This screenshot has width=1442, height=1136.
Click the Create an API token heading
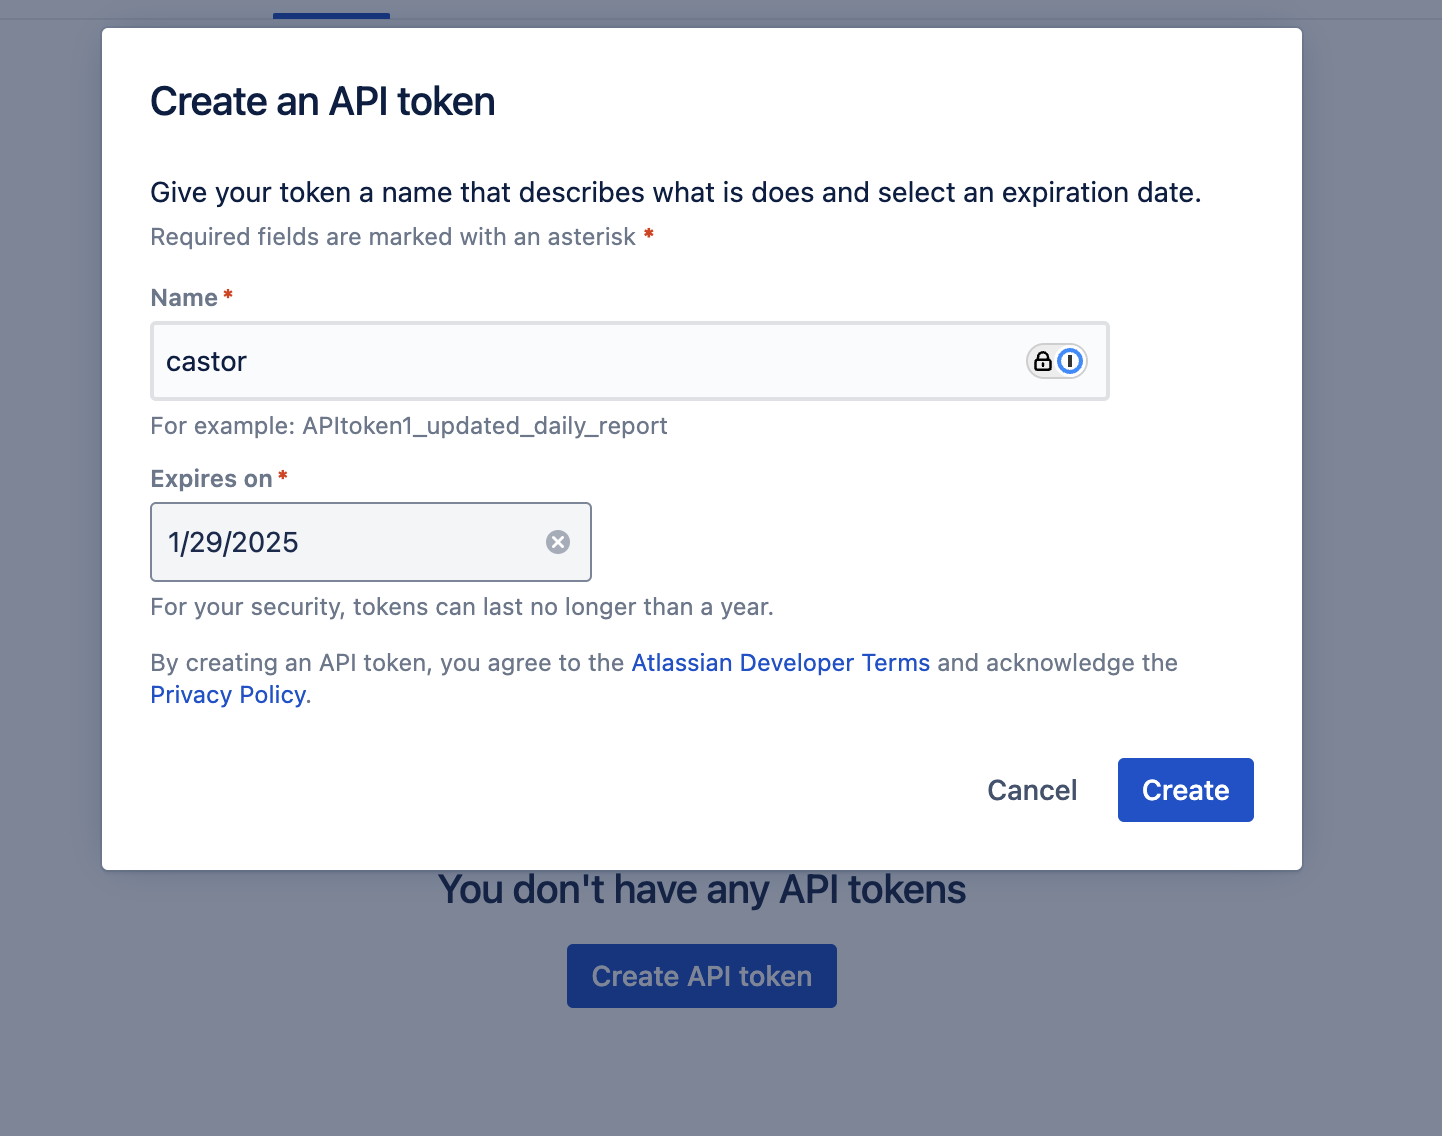tap(322, 102)
